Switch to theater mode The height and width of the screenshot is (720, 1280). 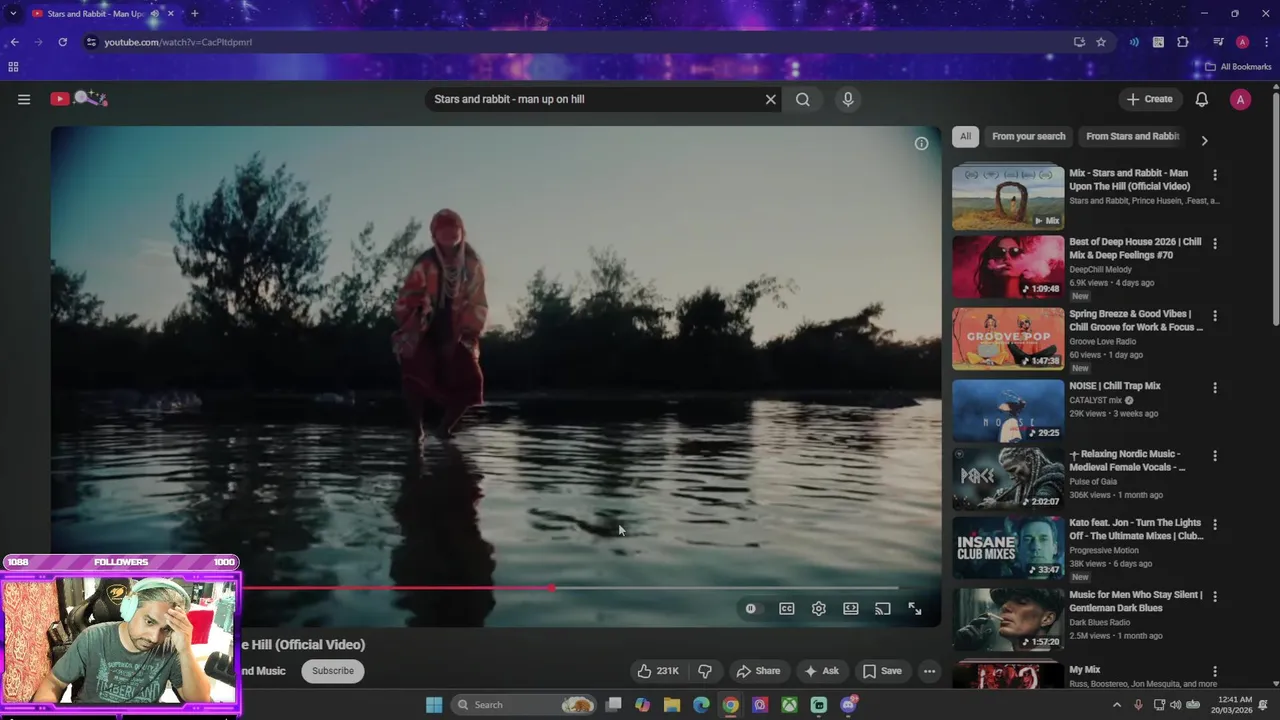(851, 608)
